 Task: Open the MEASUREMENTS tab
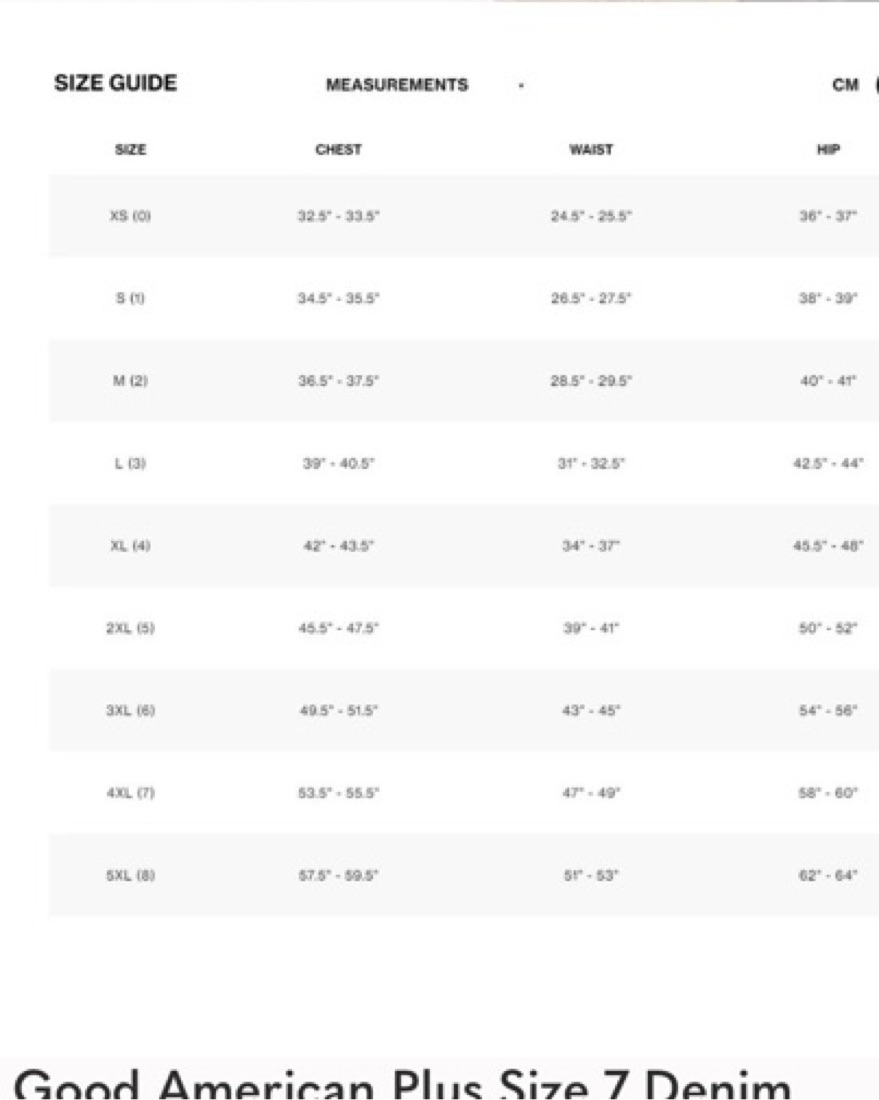click(397, 85)
